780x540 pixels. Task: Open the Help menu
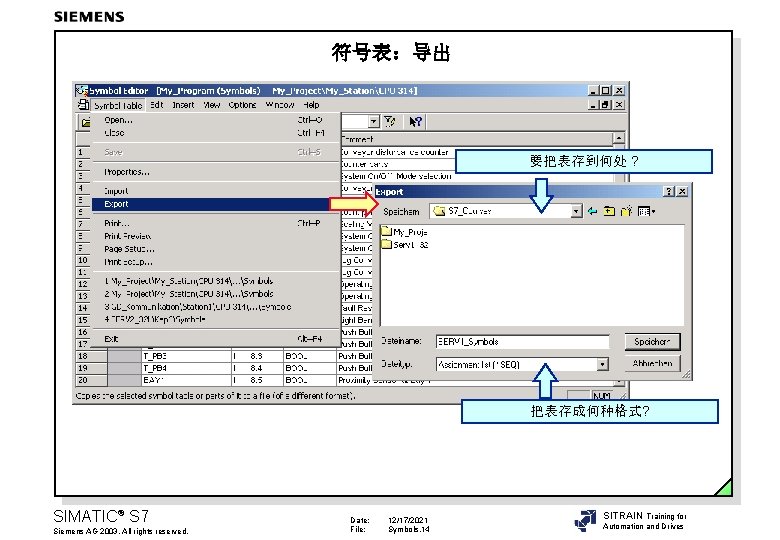[x=311, y=105]
